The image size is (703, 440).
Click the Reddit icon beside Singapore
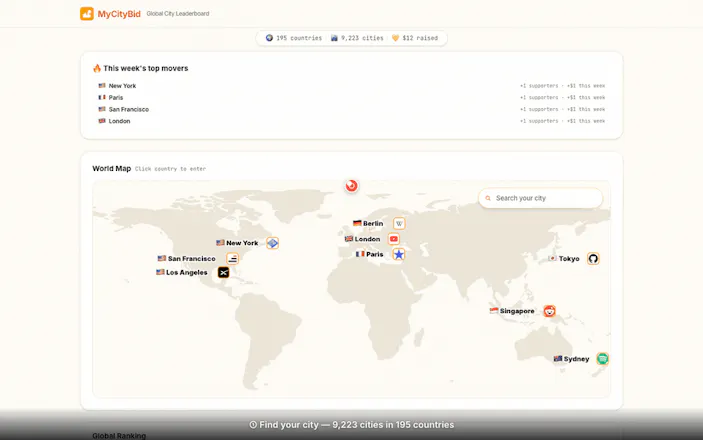point(549,311)
